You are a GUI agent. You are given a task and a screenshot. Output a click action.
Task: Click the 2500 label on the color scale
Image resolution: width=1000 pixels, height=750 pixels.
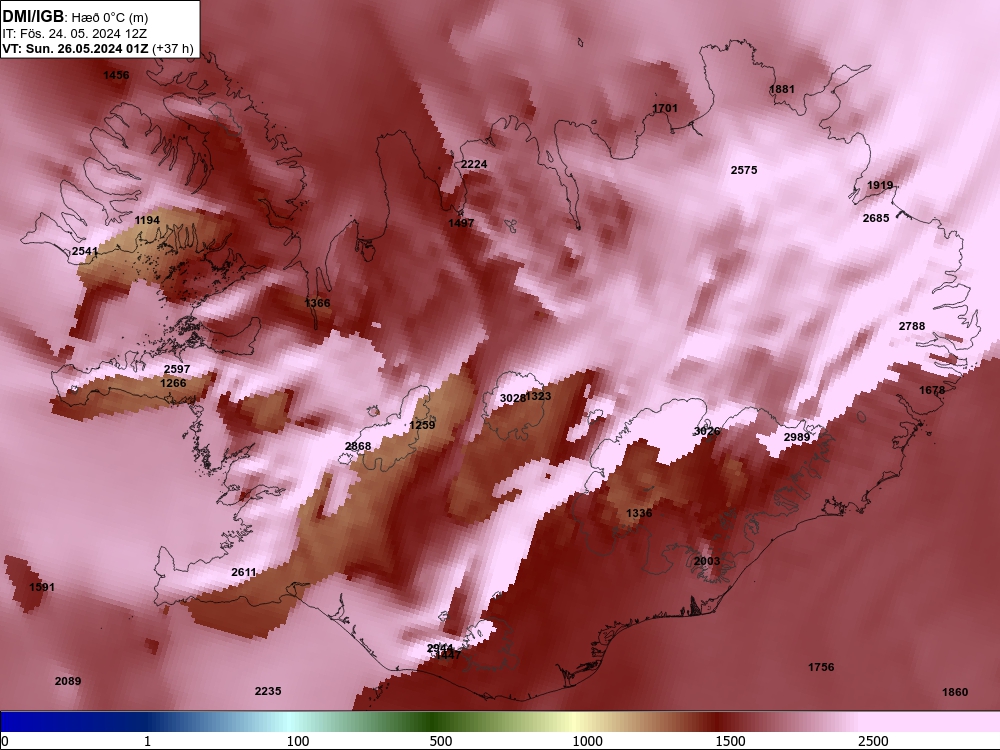click(x=872, y=741)
